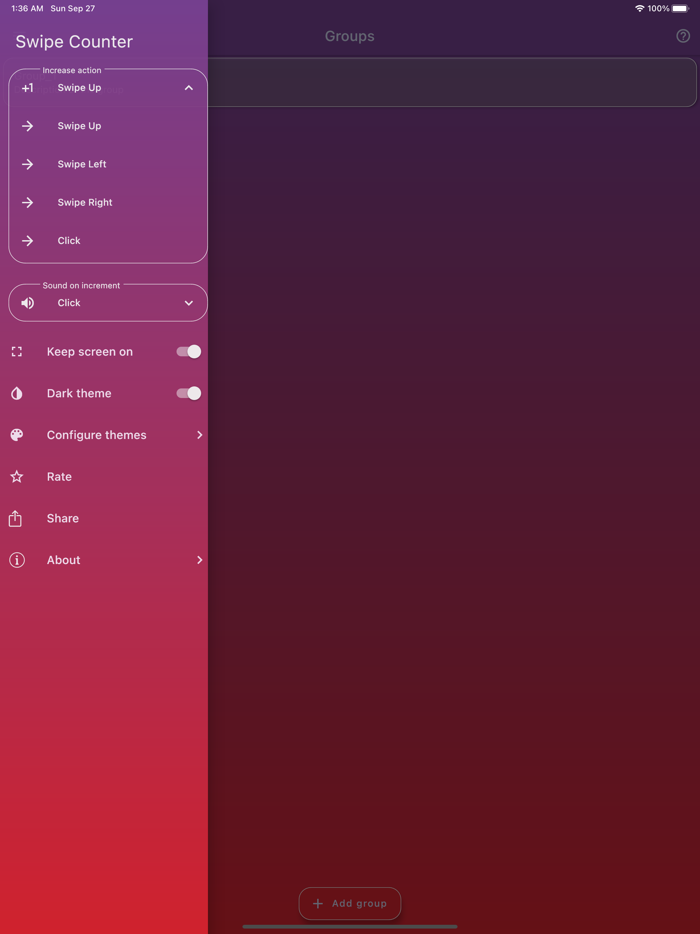Tap the fullscreen Keep screen on icon

(x=17, y=351)
